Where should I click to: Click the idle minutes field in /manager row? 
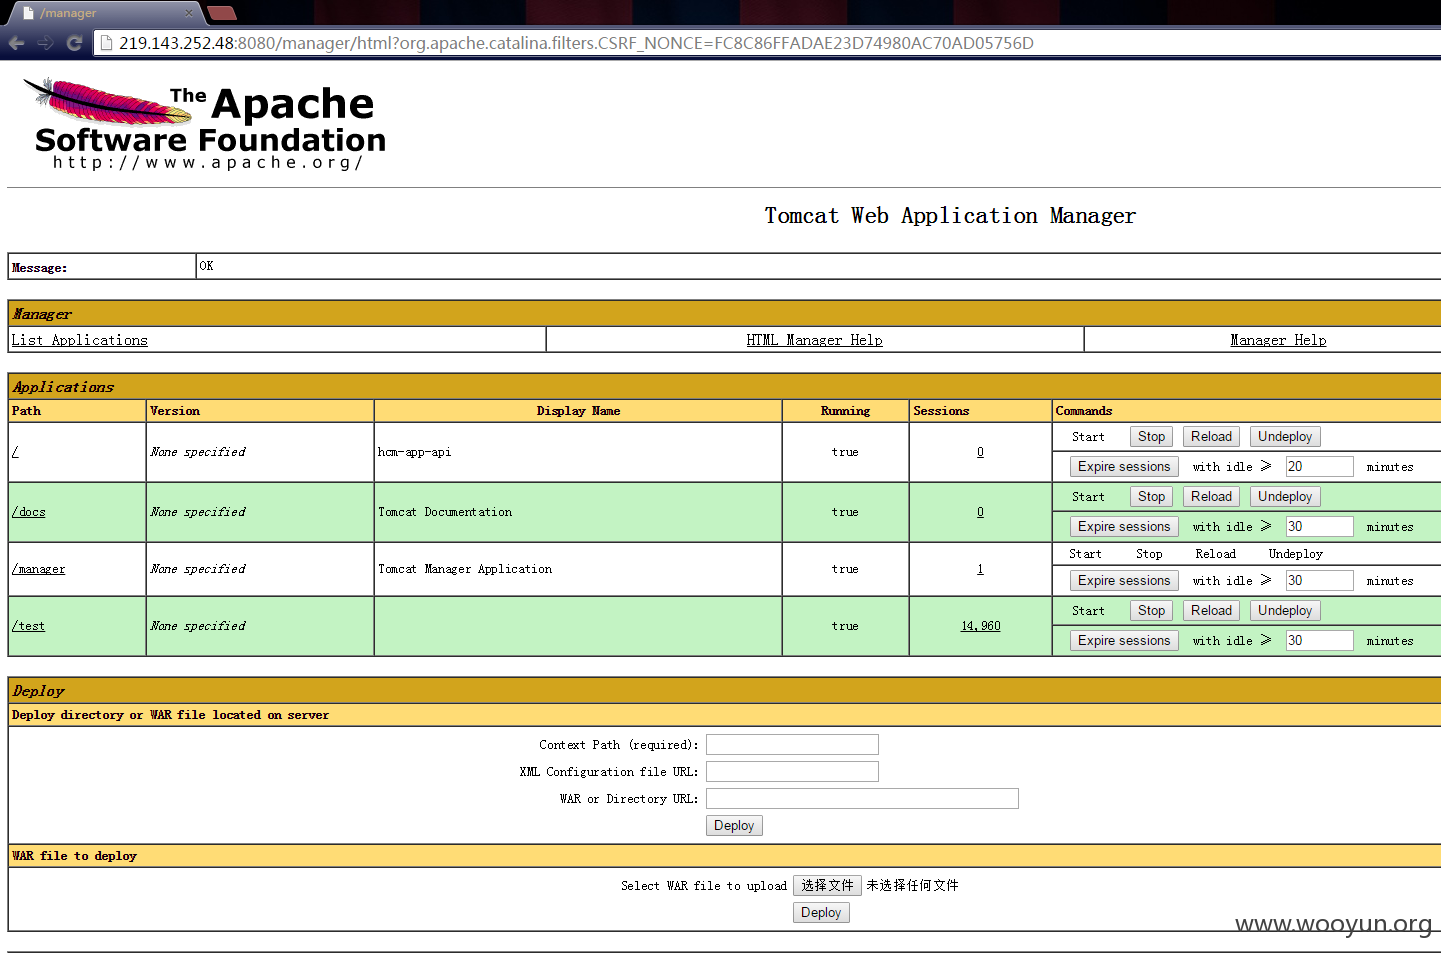[1319, 581]
